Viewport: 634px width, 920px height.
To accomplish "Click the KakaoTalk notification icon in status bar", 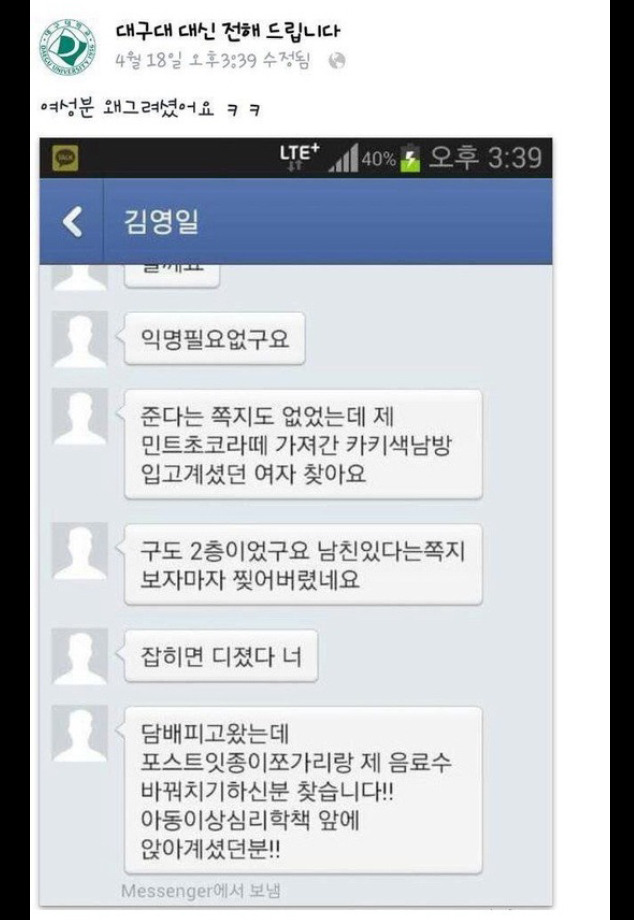I will 65,158.
